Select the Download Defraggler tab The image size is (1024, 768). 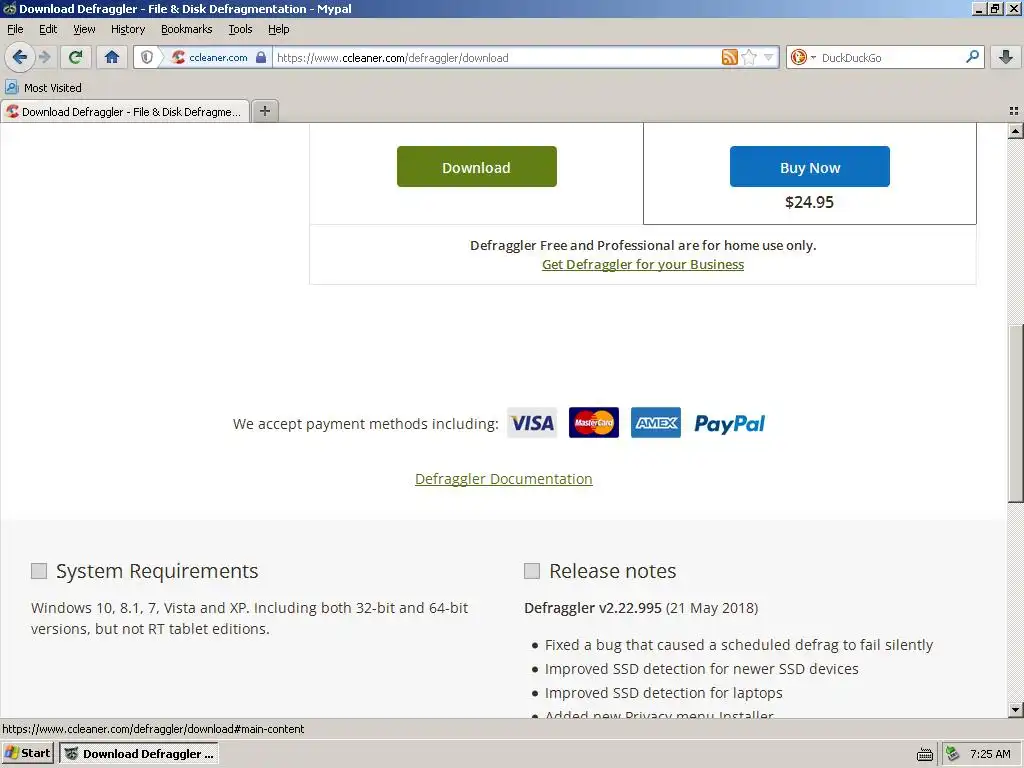[125, 112]
